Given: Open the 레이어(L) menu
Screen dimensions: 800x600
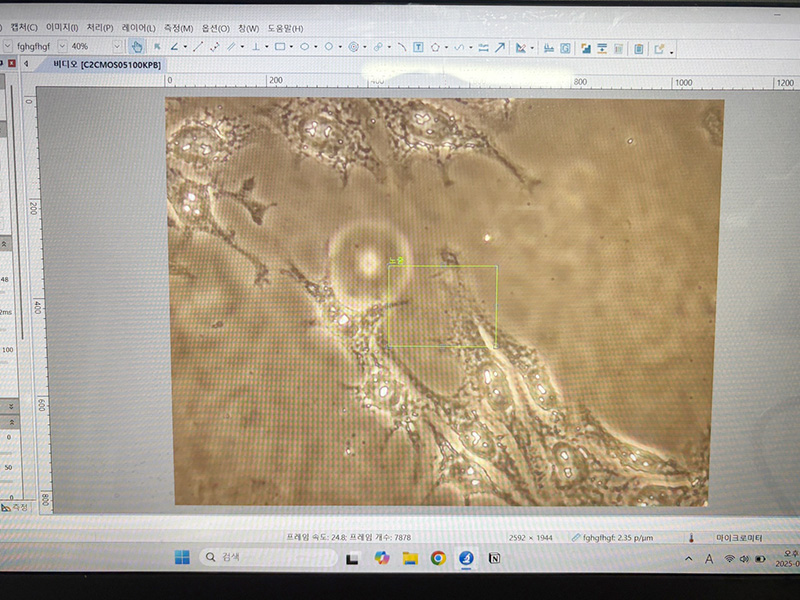Looking at the screenshot, I should point(138,28).
